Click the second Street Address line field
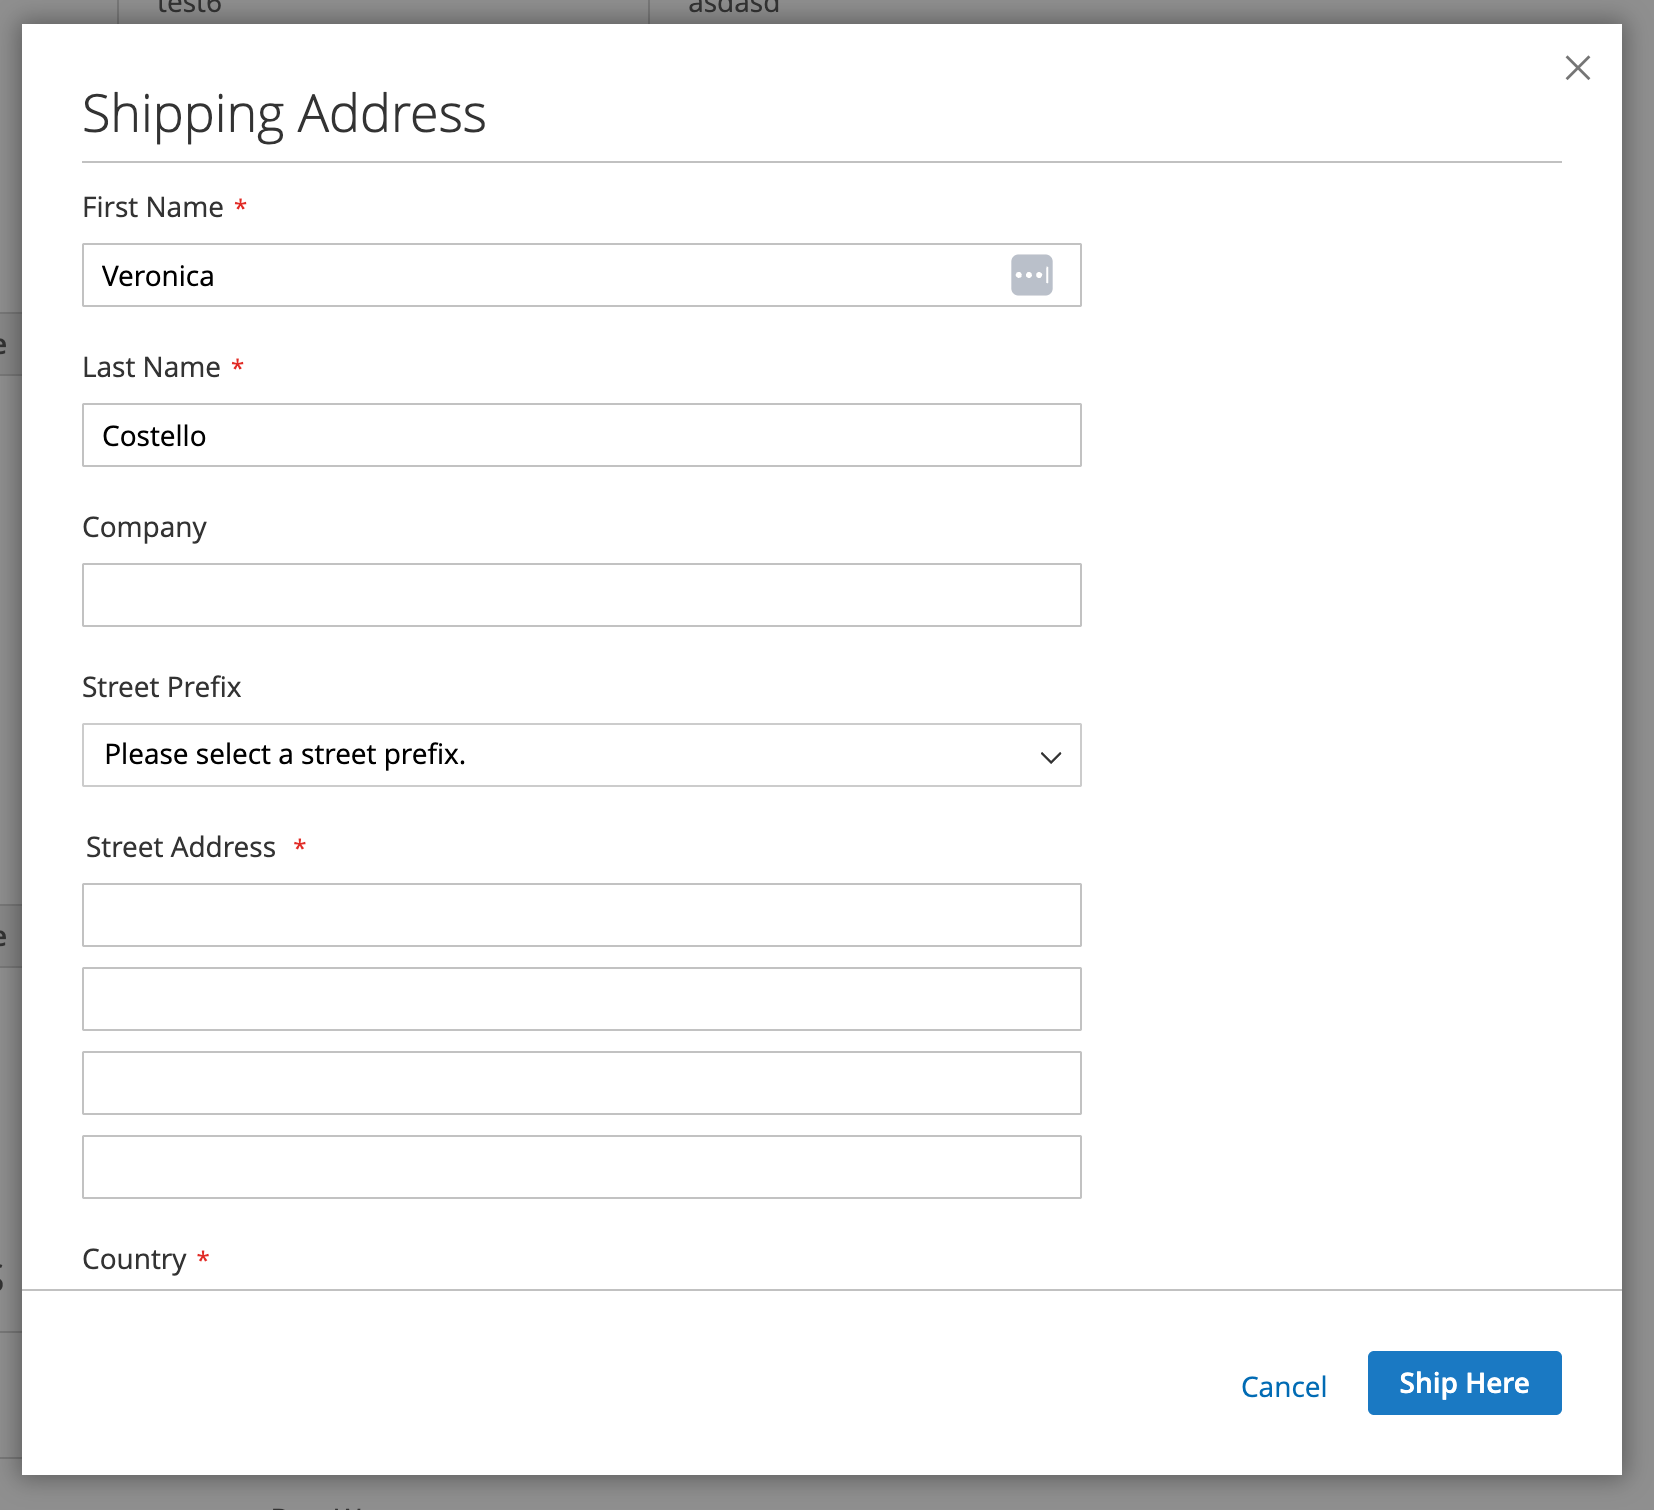 [x=581, y=999]
